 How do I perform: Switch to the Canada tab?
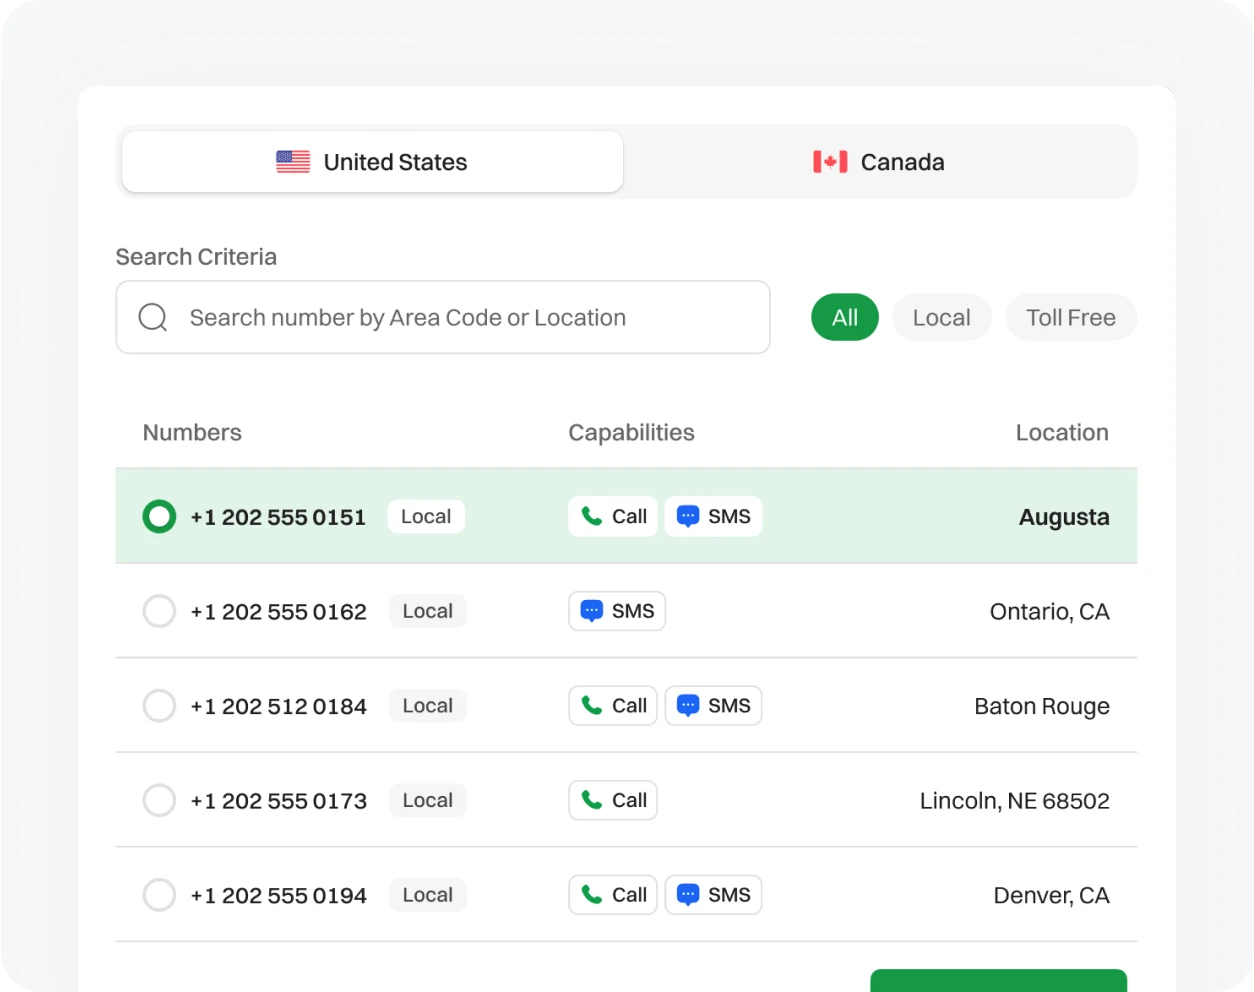878,161
